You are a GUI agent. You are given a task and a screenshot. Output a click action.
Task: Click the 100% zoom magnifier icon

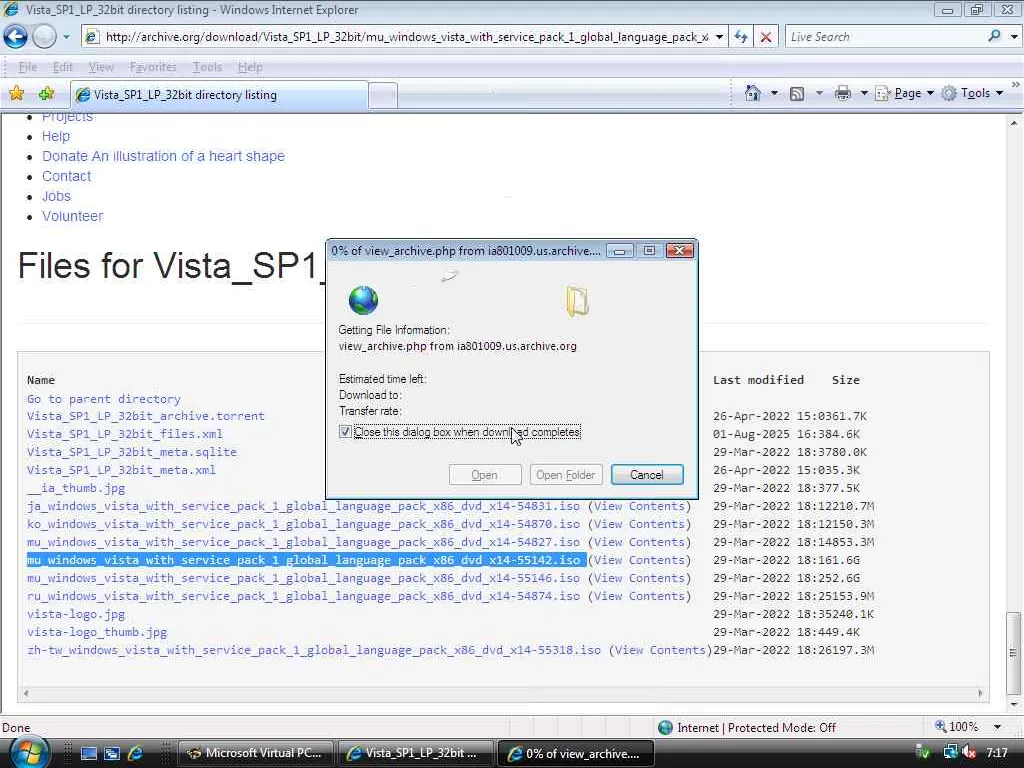pyautogui.click(x=941, y=726)
